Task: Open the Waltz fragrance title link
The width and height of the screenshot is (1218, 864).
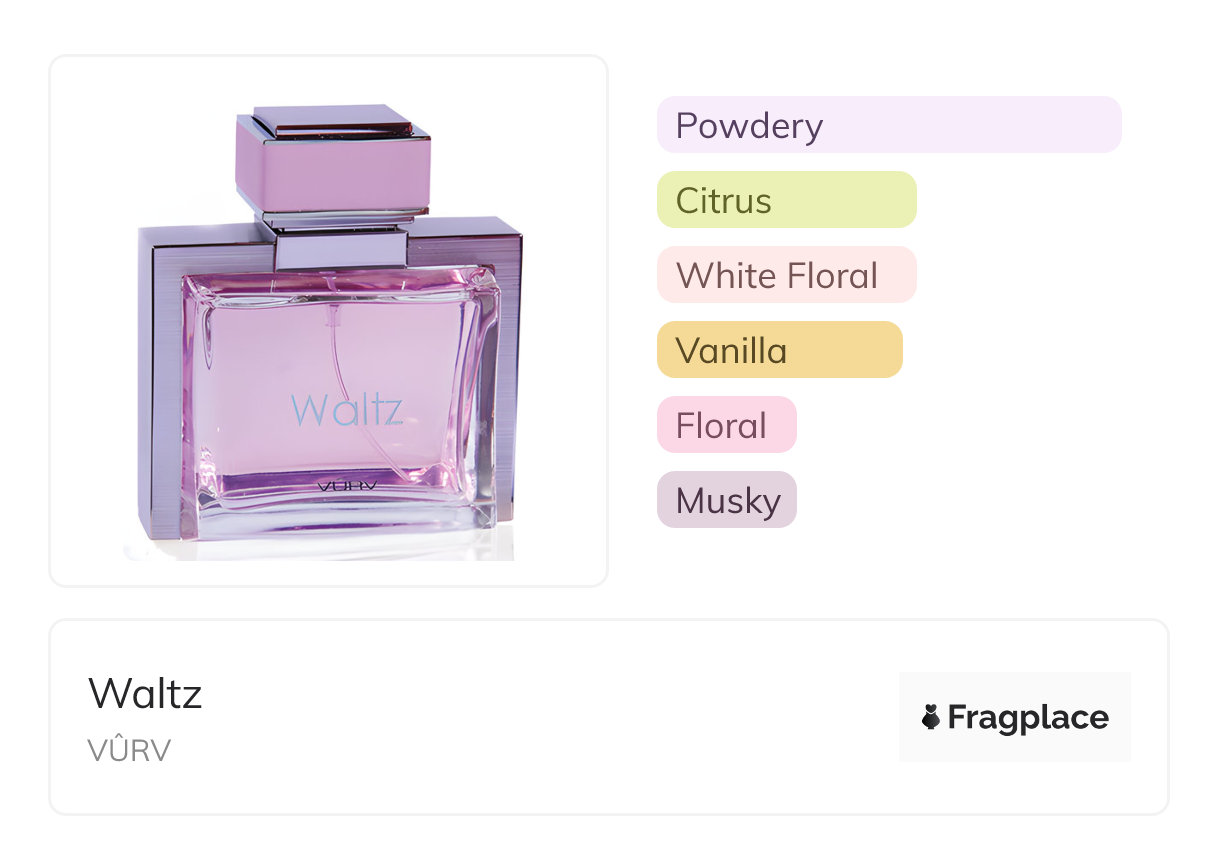Action: coord(145,693)
